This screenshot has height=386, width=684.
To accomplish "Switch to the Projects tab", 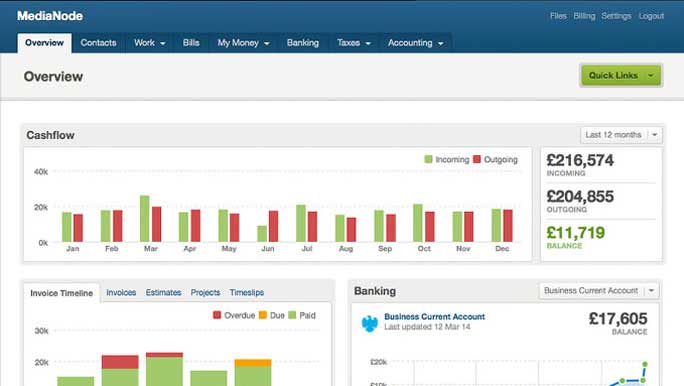I will (x=205, y=293).
